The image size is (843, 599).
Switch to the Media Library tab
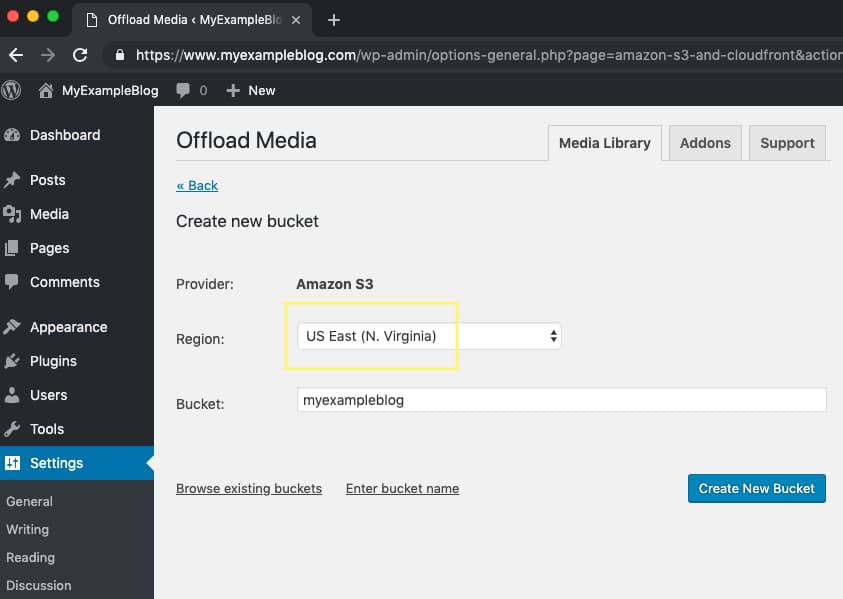tap(605, 143)
